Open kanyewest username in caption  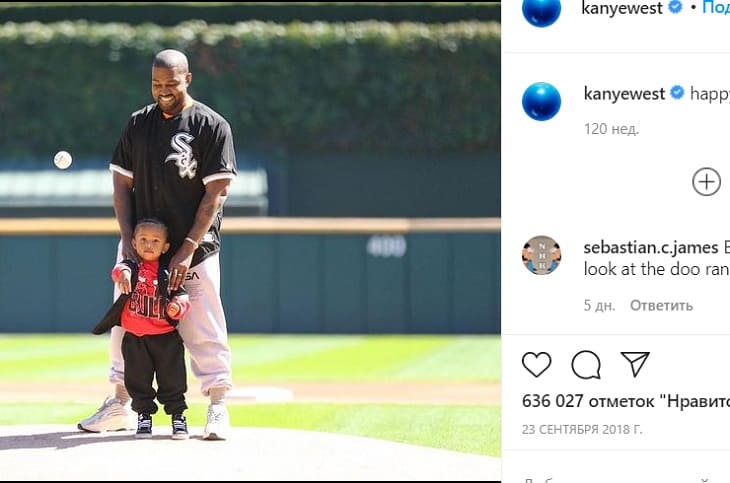624,94
